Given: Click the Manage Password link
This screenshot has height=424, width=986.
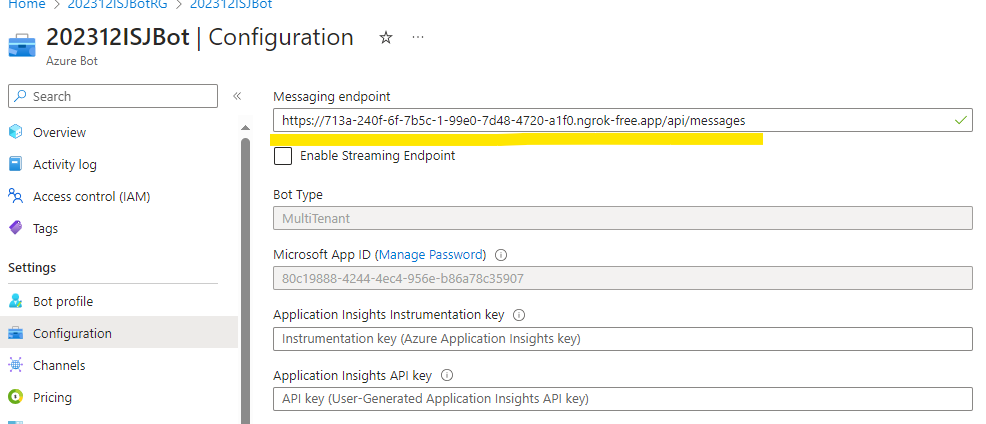Looking at the screenshot, I should click(x=431, y=254).
